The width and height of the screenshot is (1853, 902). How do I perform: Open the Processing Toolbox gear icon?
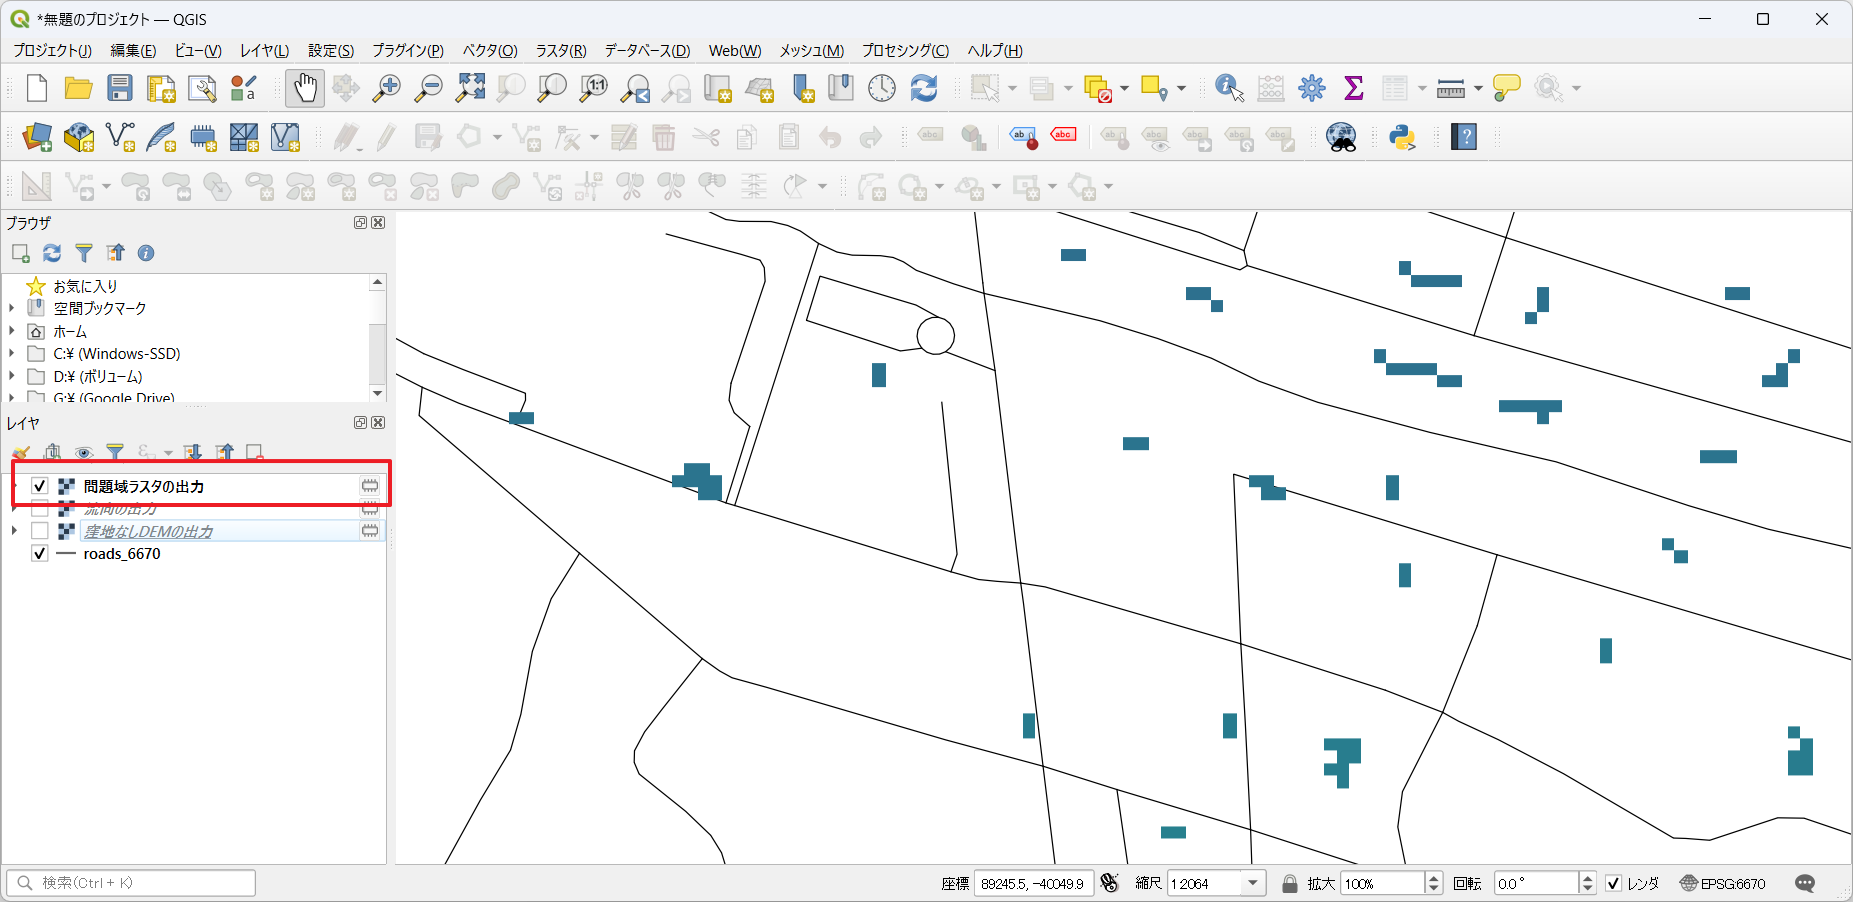(x=1312, y=88)
